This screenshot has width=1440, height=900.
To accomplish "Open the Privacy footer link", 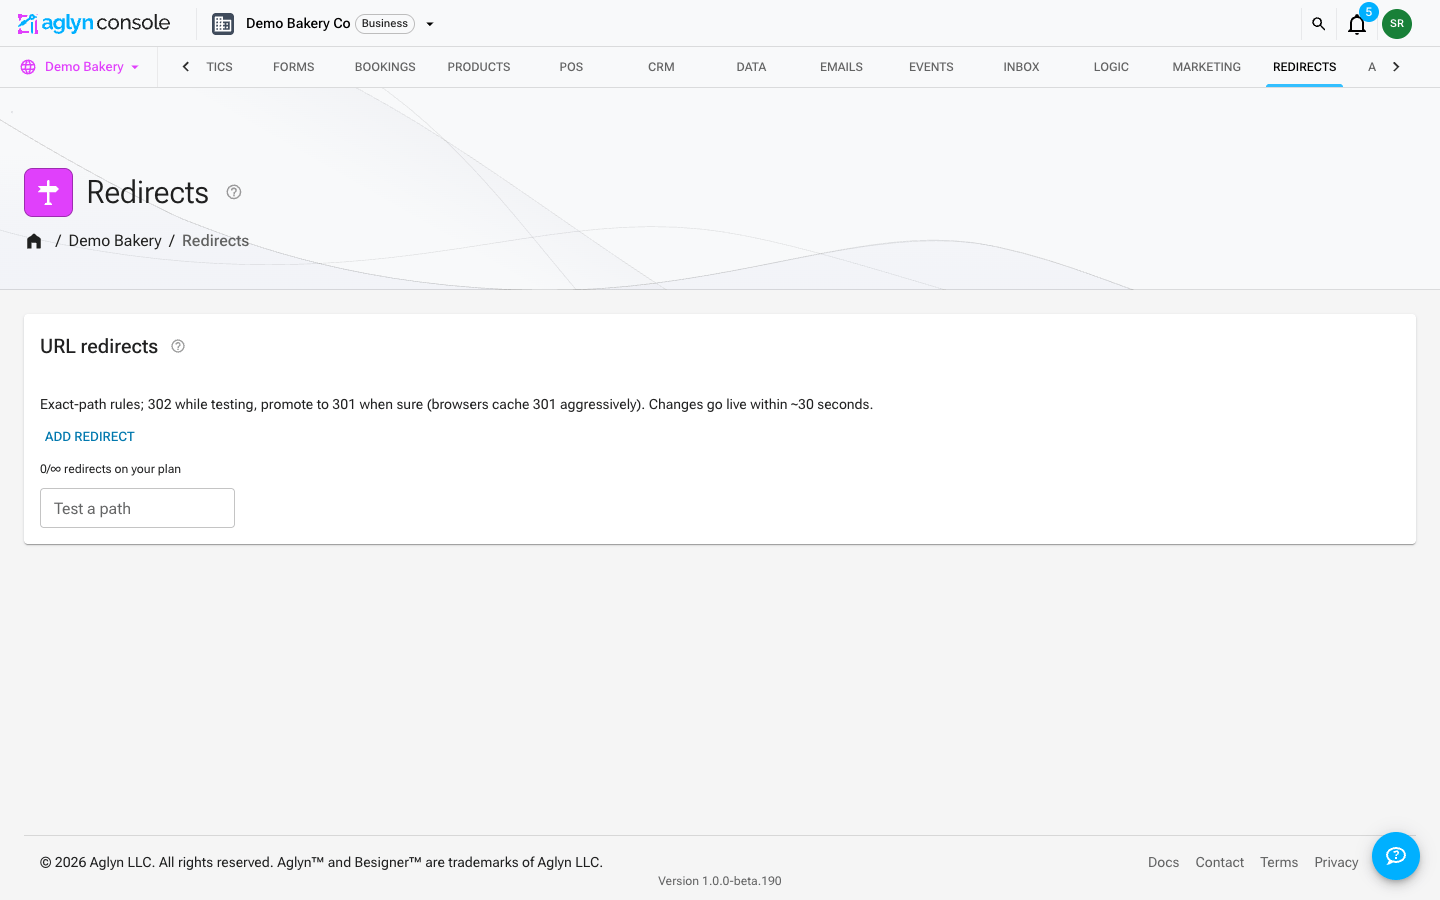I will [1336, 862].
